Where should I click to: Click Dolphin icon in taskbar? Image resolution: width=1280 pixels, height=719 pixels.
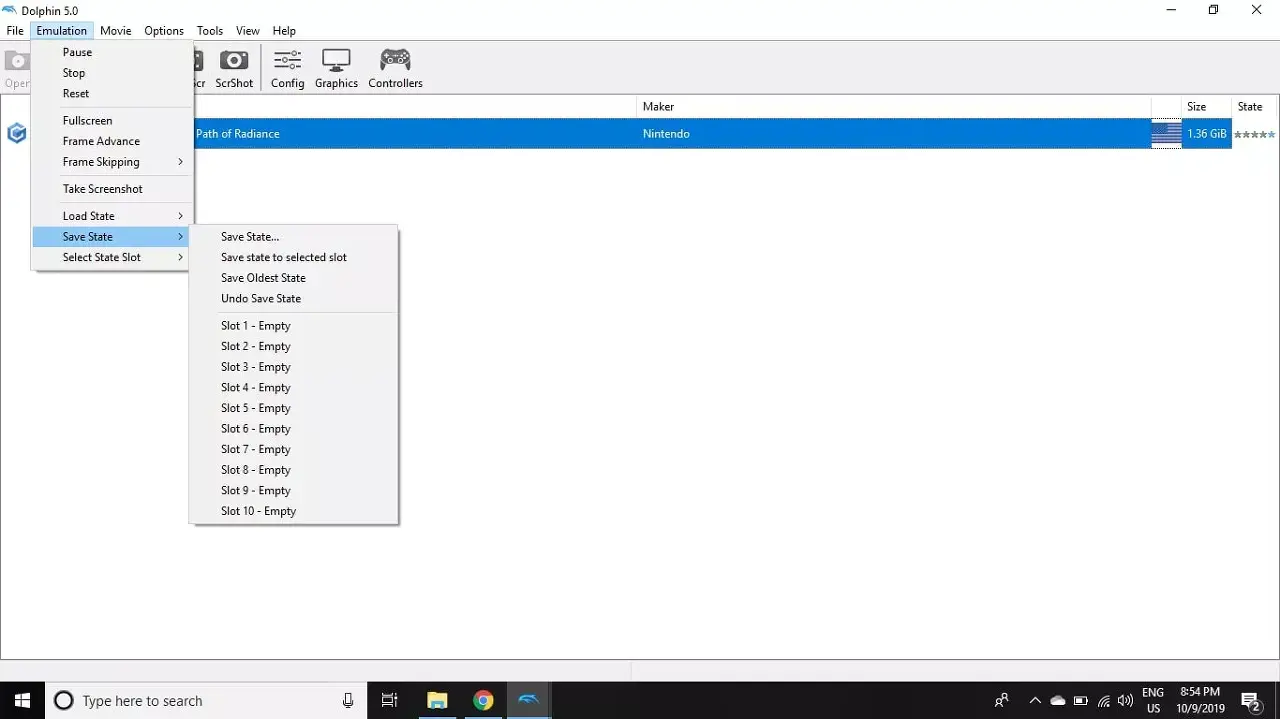click(529, 700)
